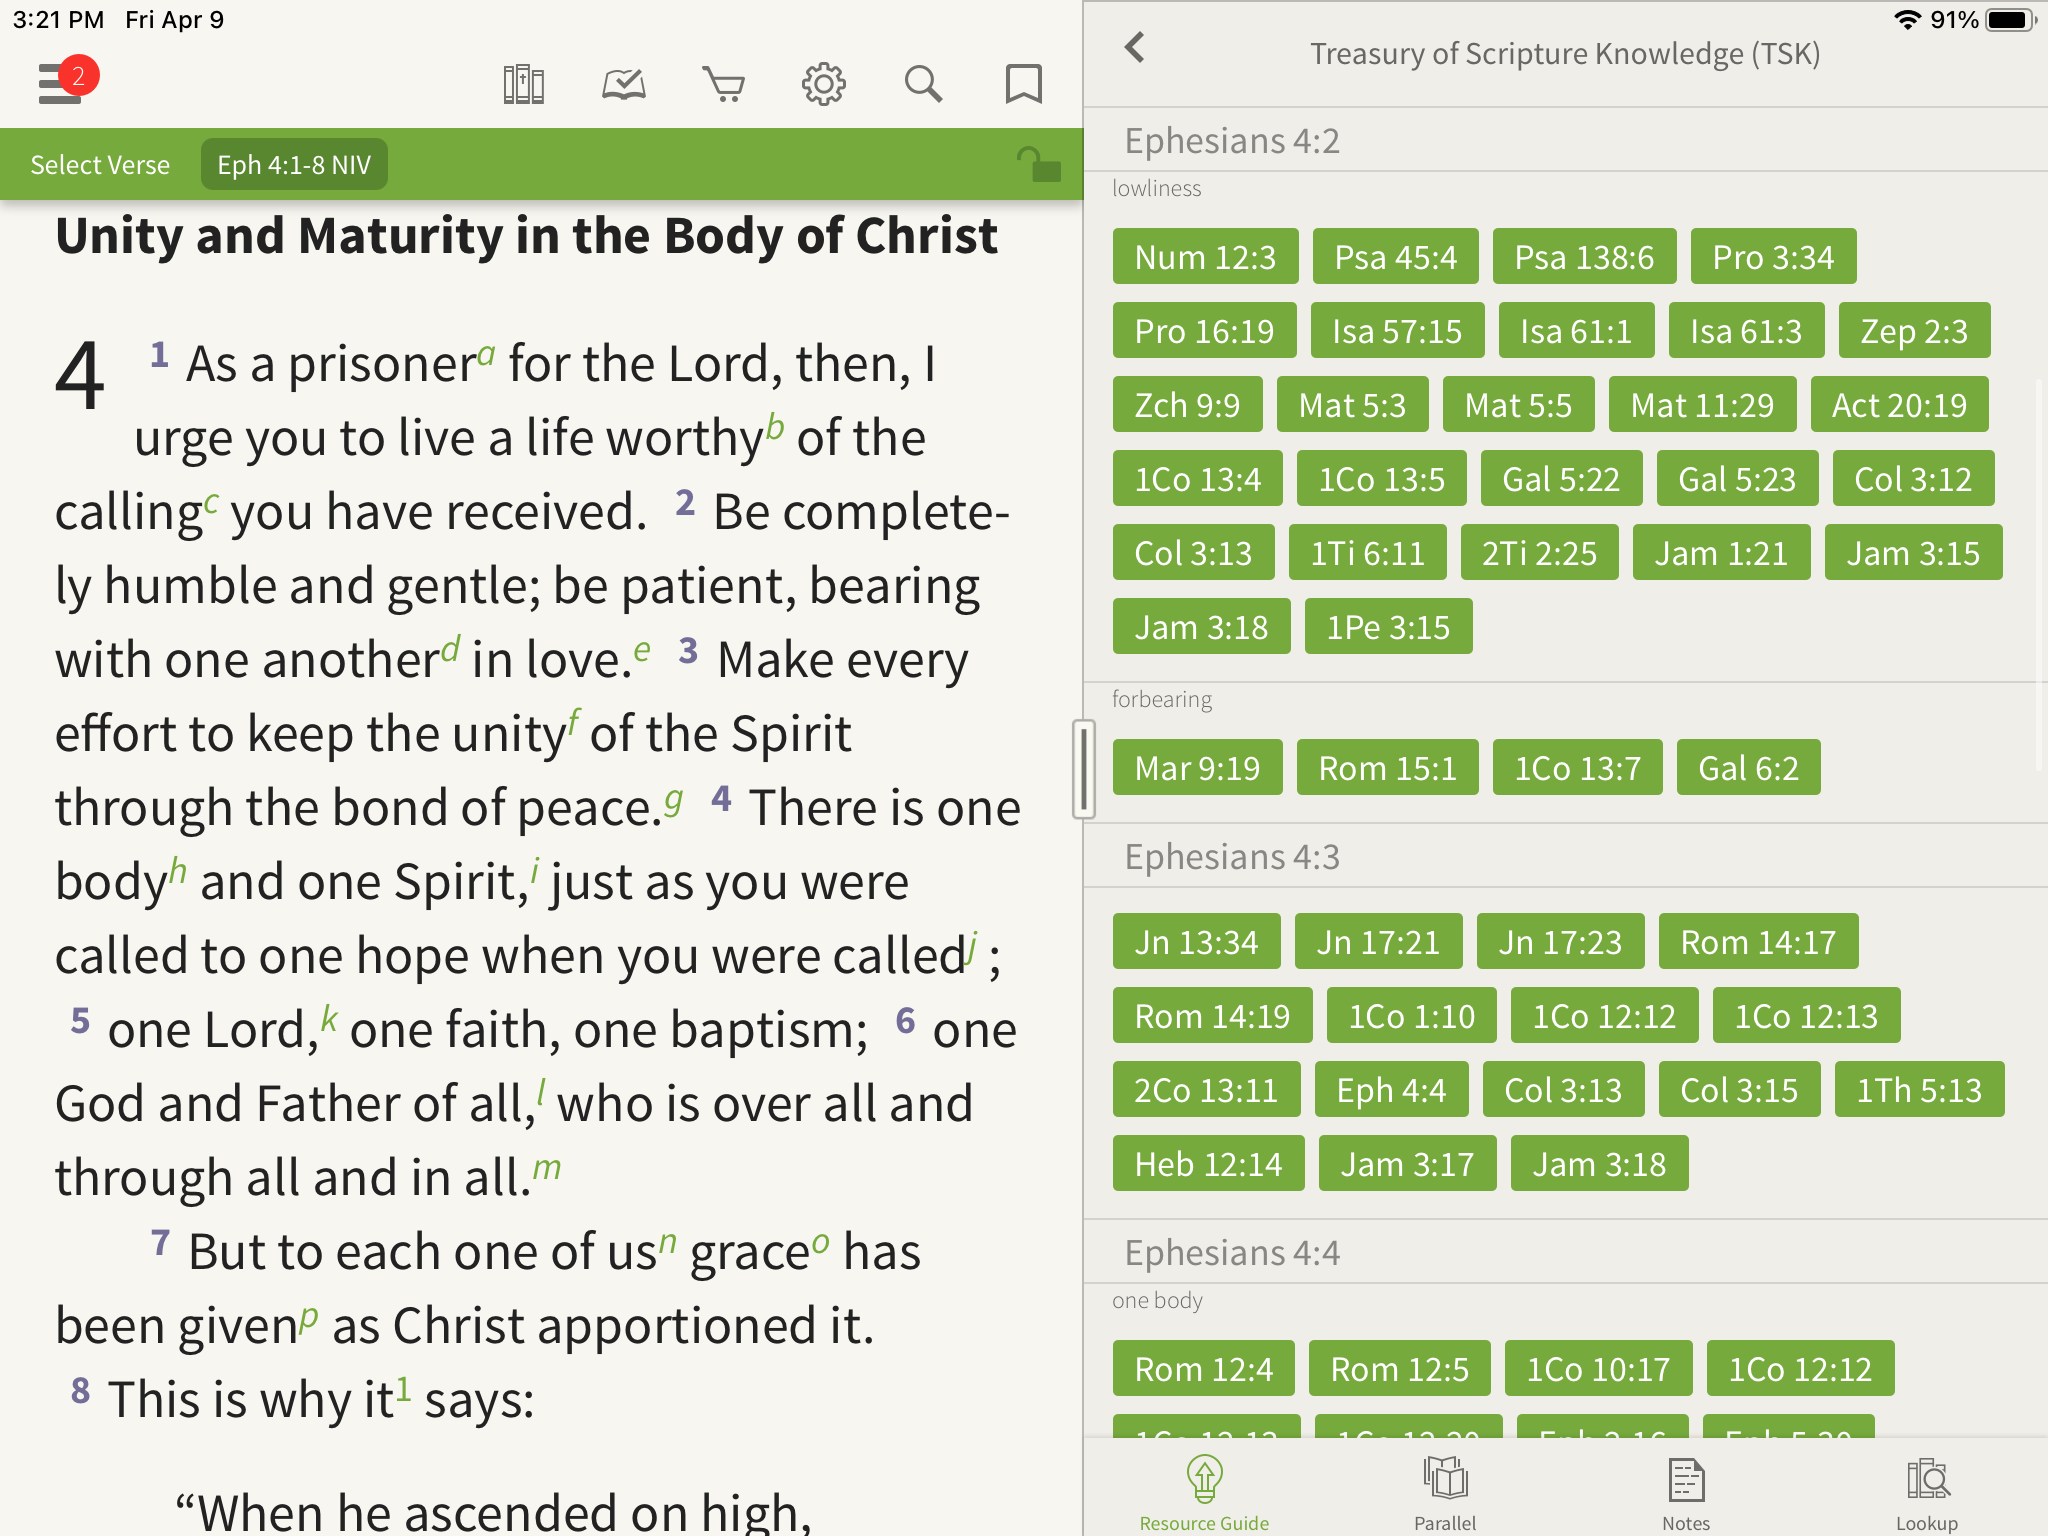The image size is (2048, 1536).
Task: Open settings gear icon
Action: (823, 85)
